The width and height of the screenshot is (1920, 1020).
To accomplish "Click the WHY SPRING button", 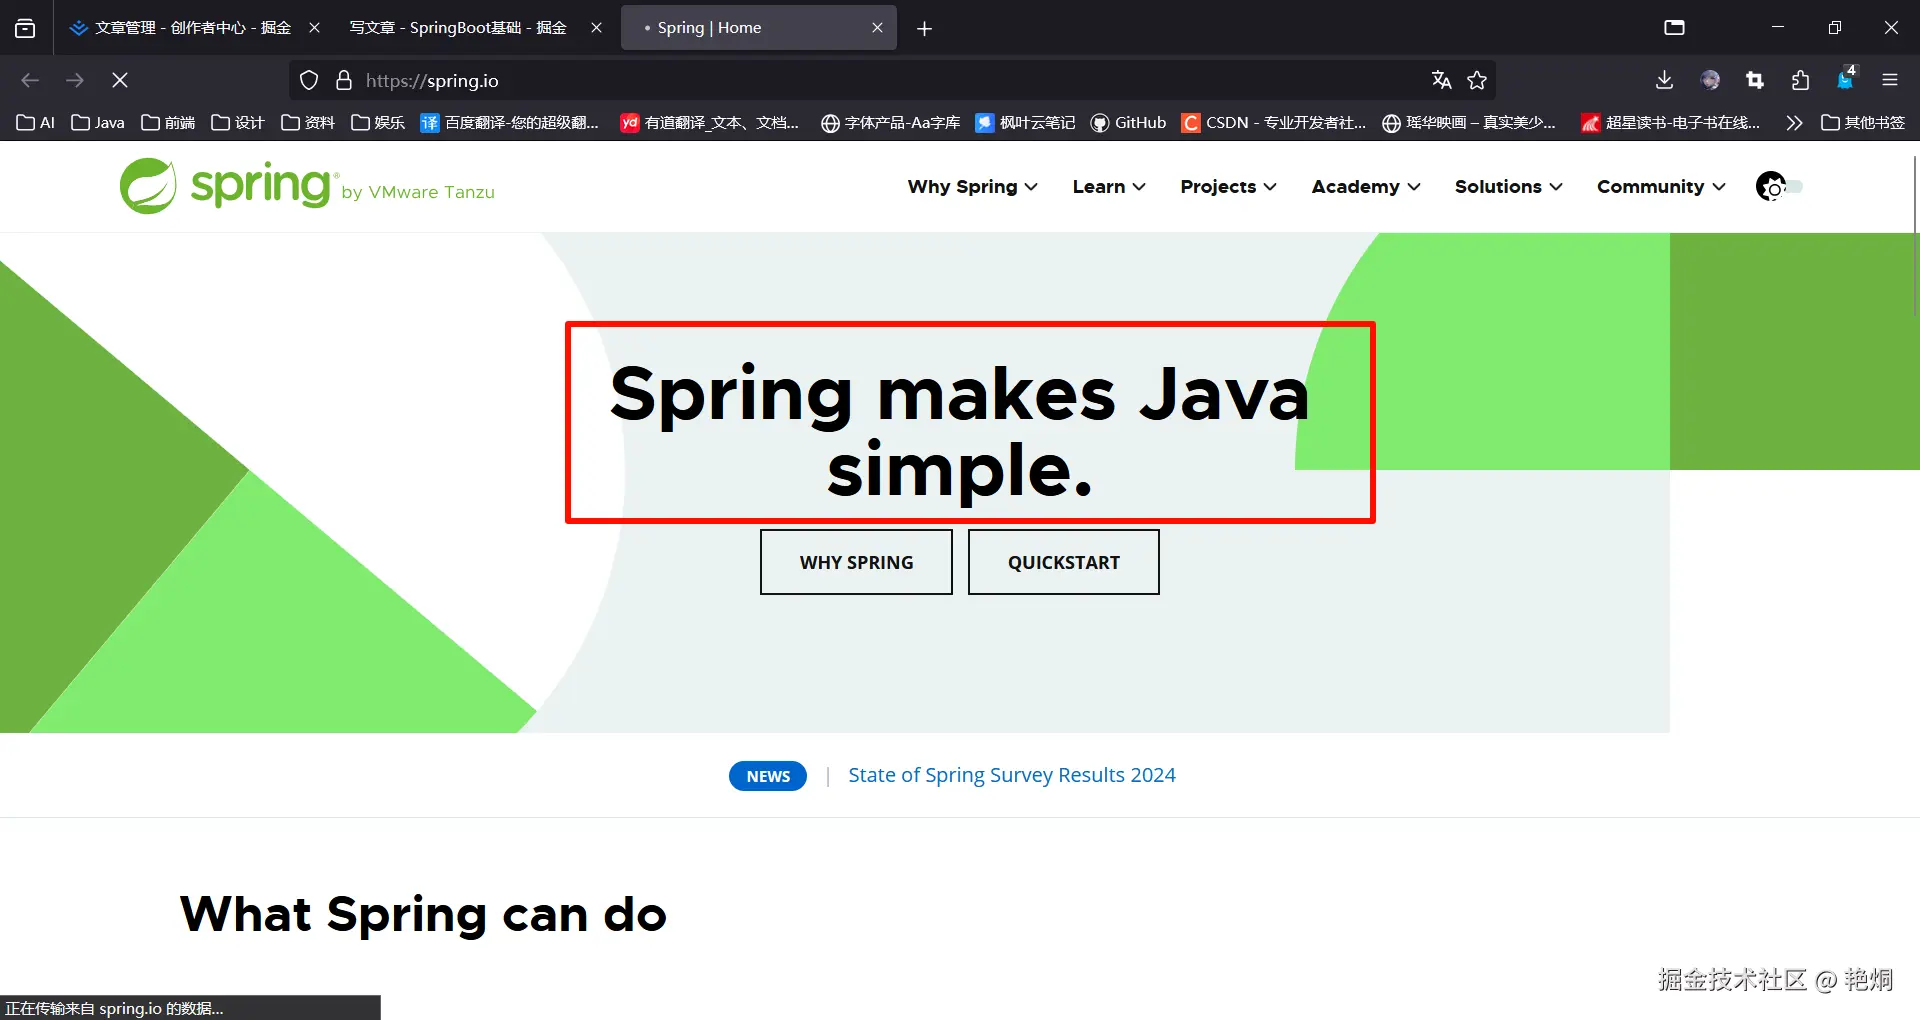I will (x=856, y=562).
